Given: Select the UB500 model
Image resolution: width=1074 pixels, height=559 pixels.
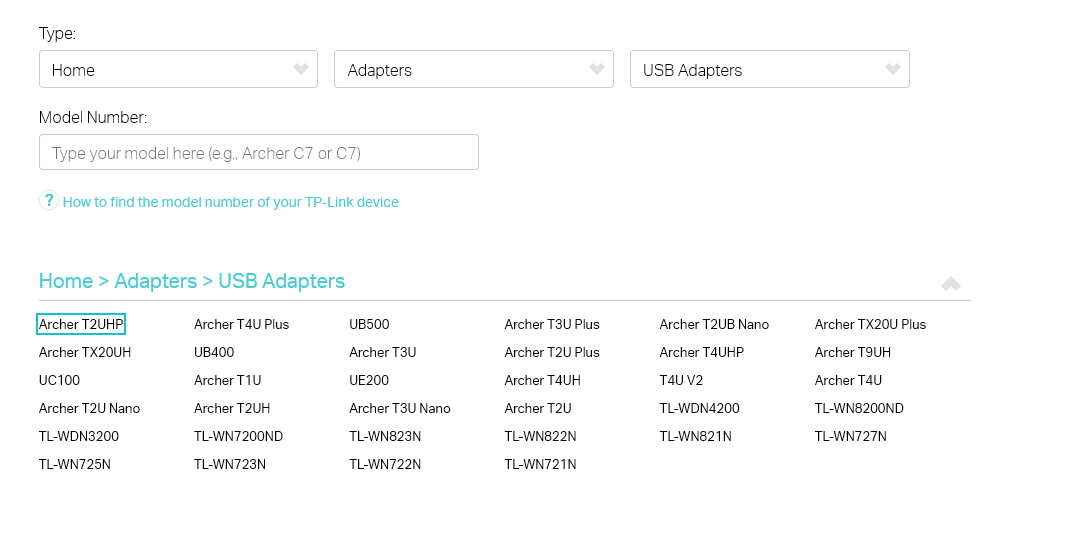Looking at the screenshot, I should pos(369,324).
